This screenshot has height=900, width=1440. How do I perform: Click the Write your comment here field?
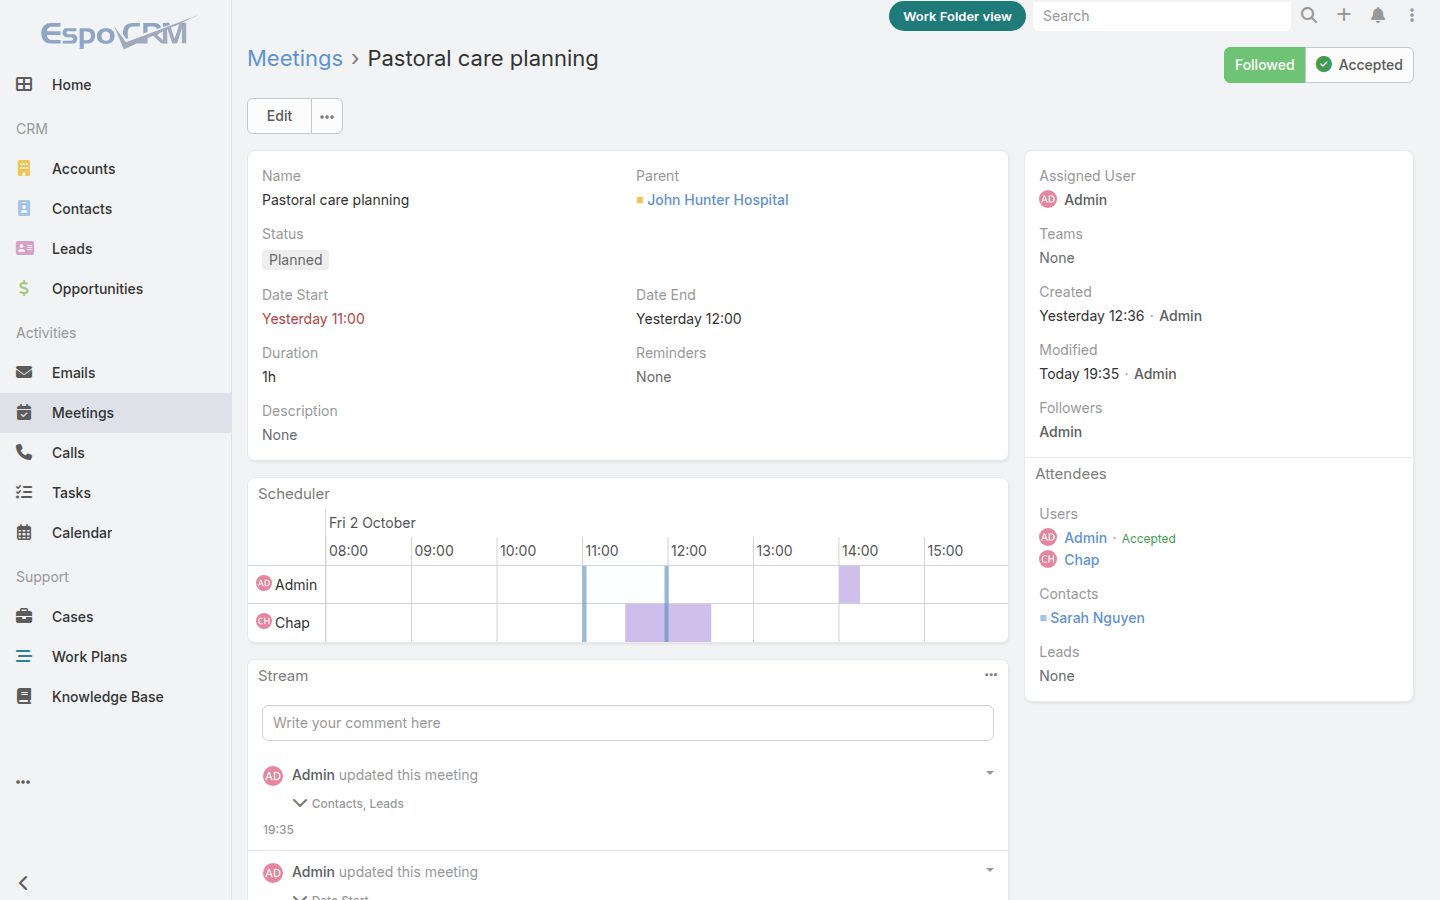[x=628, y=723]
